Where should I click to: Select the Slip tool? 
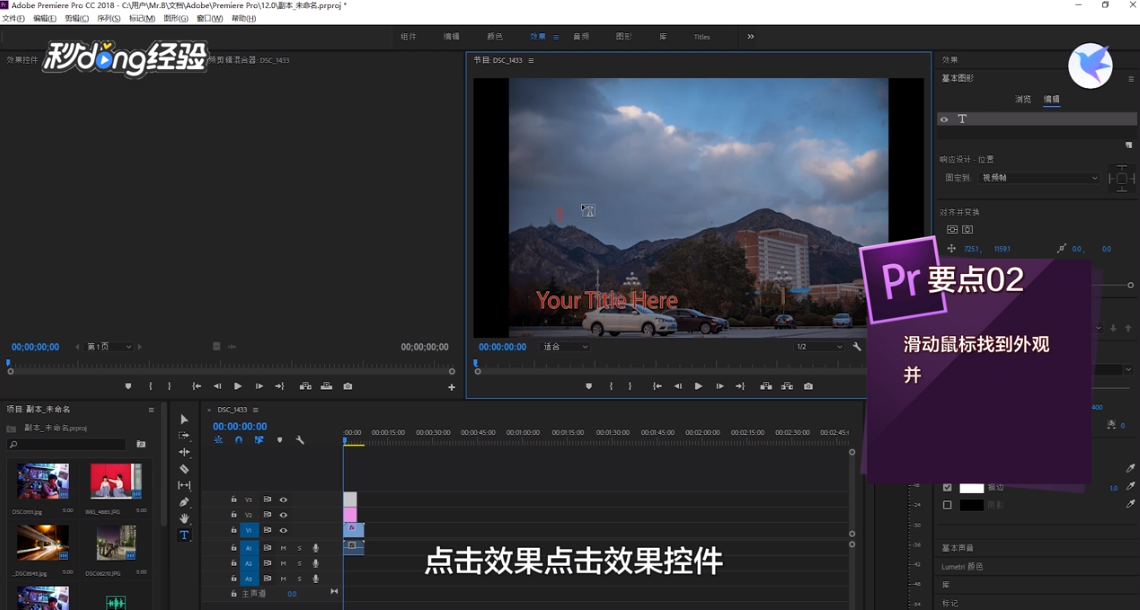coord(184,486)
